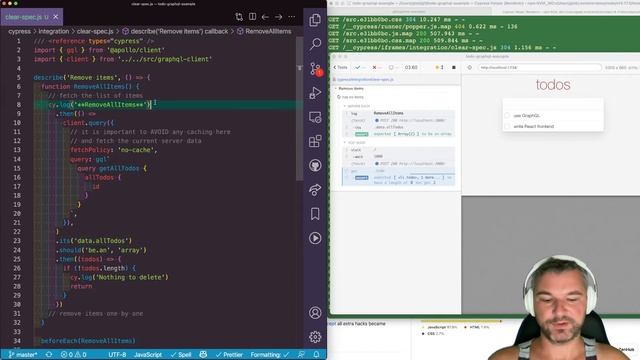Open the spec file path link in Cypress

(x=365, y=80)
